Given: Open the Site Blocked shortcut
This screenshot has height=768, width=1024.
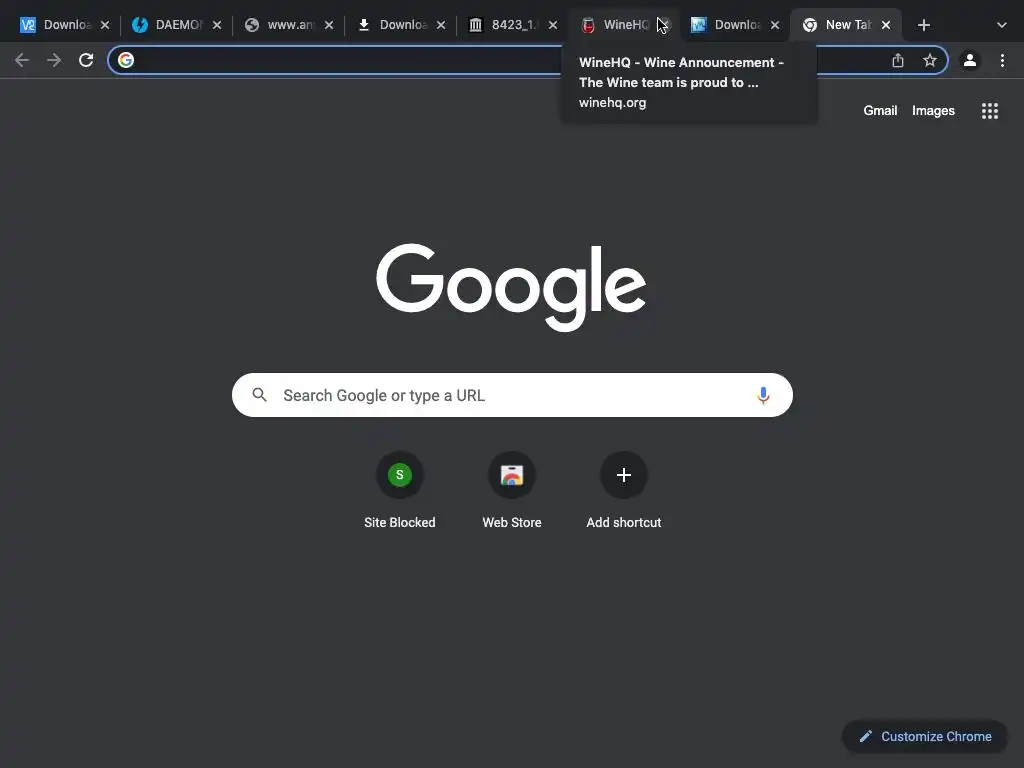Looking at the screenshot, I should point(400,490).
